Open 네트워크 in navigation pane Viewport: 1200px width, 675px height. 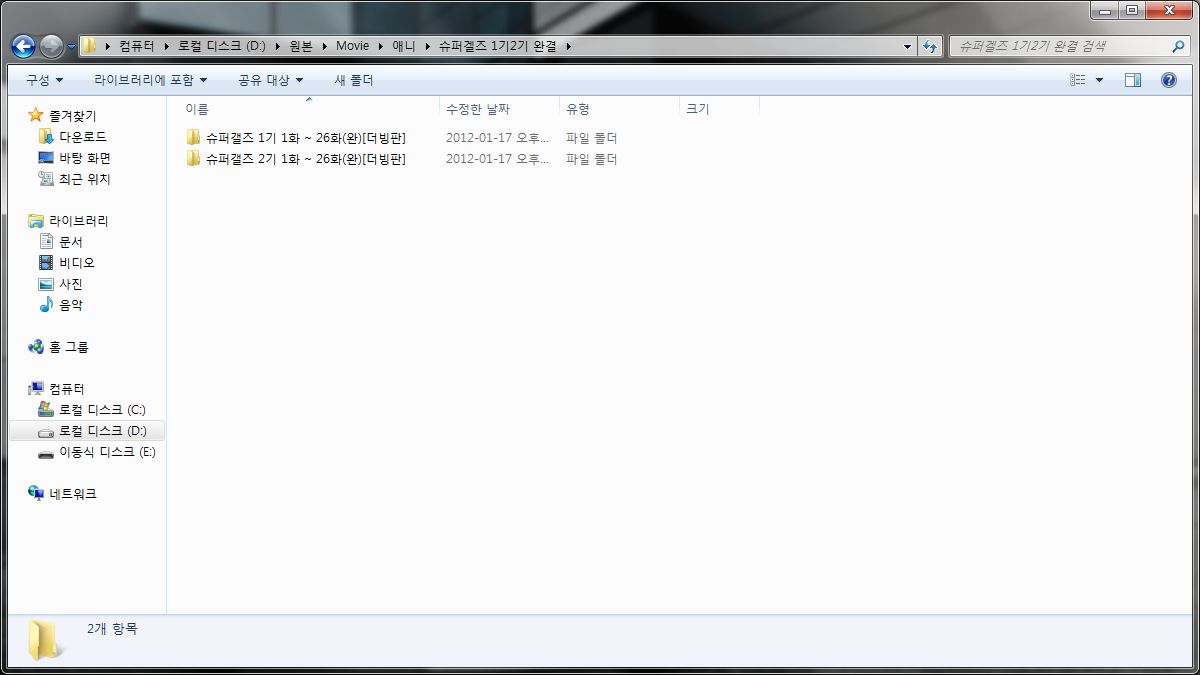pyautogui.click(x=72, y=494)
